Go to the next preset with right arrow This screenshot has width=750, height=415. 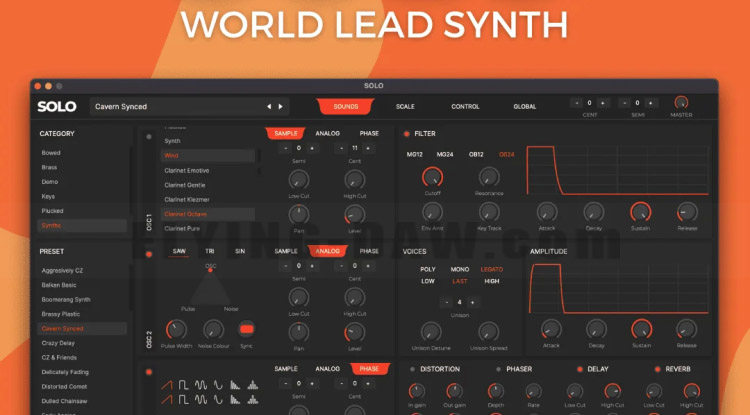[x=281, y=107]
